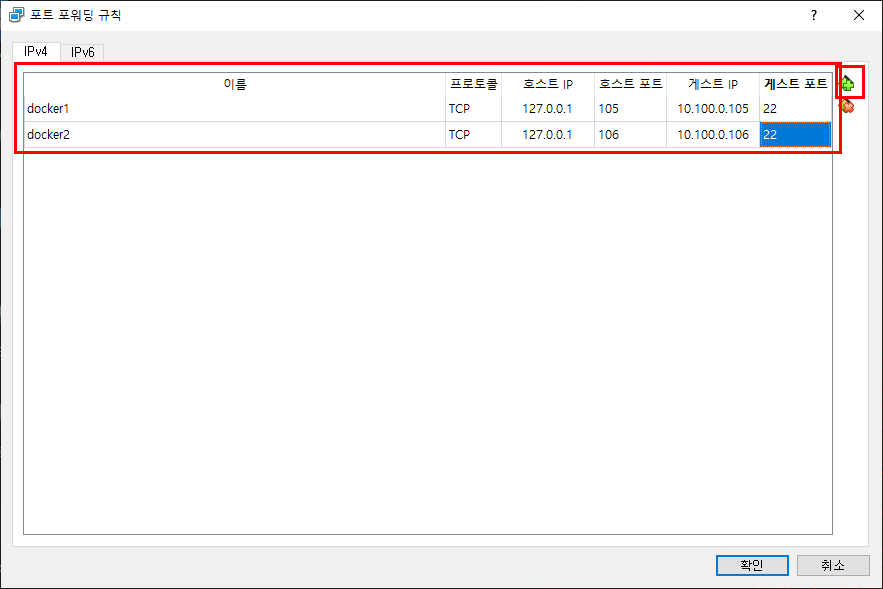The width and height of the screenshot is (883, 589).
Task: Select docker1 guest port 22 cell
Action: coord(795,109)
